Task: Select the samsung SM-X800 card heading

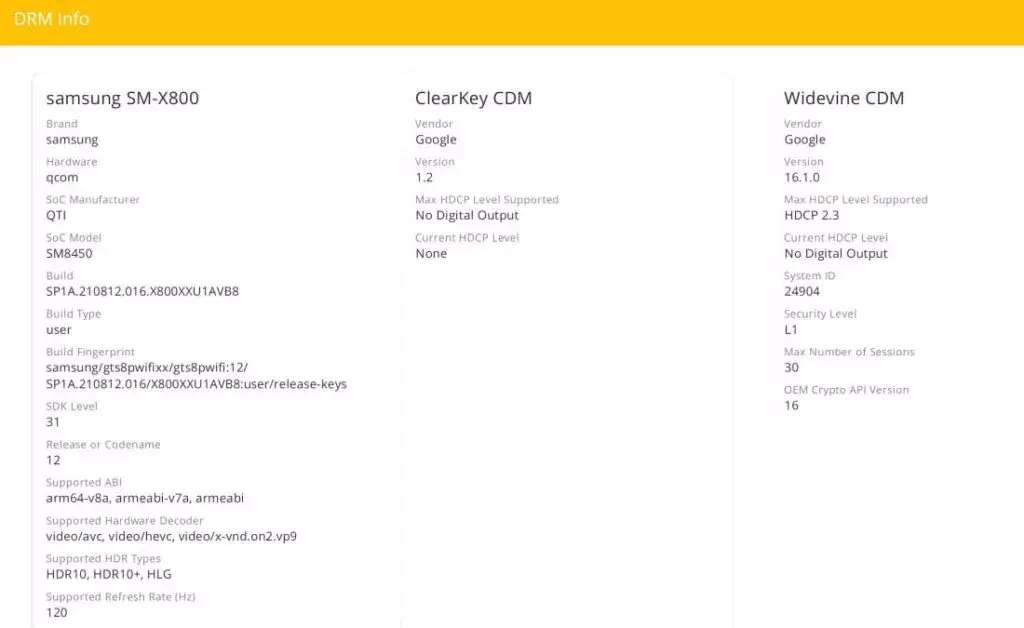Action: [x=122, y=98]
